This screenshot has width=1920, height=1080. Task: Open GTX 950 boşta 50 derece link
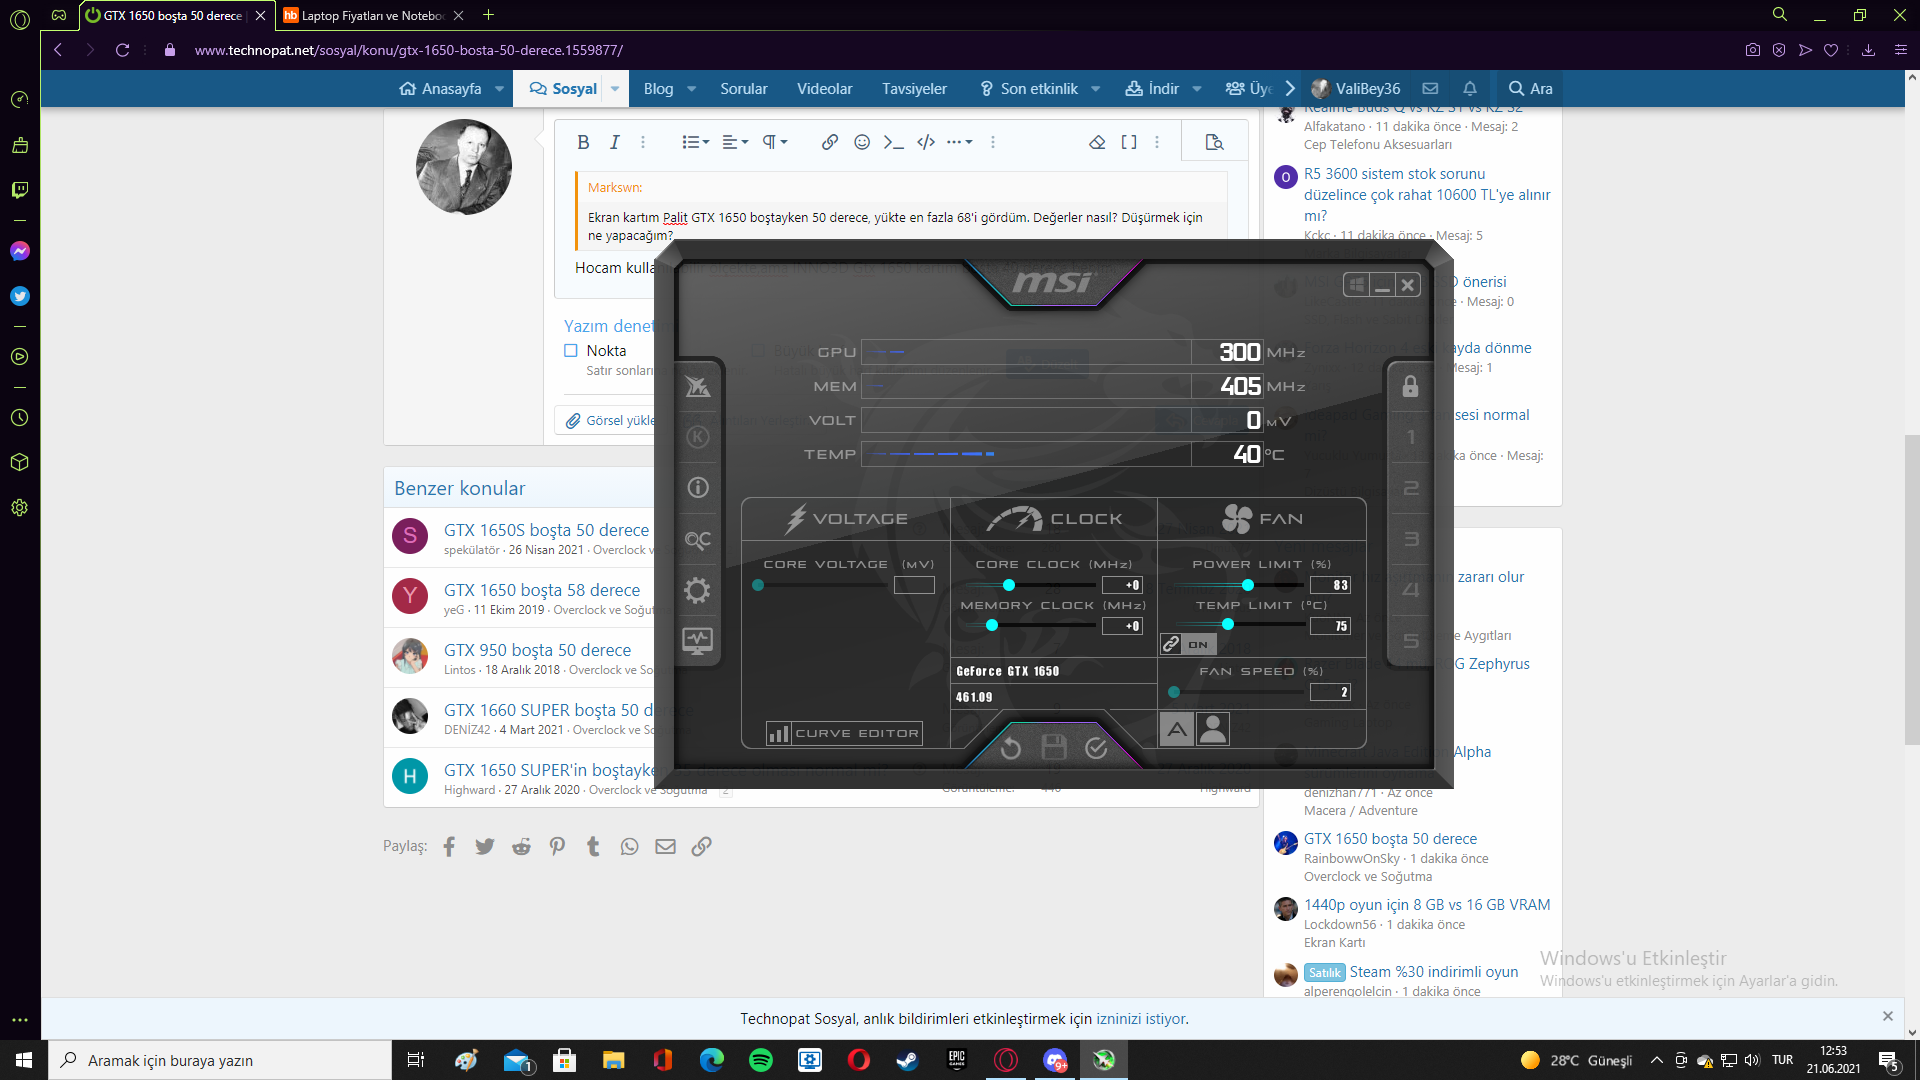tap(537, 650)
